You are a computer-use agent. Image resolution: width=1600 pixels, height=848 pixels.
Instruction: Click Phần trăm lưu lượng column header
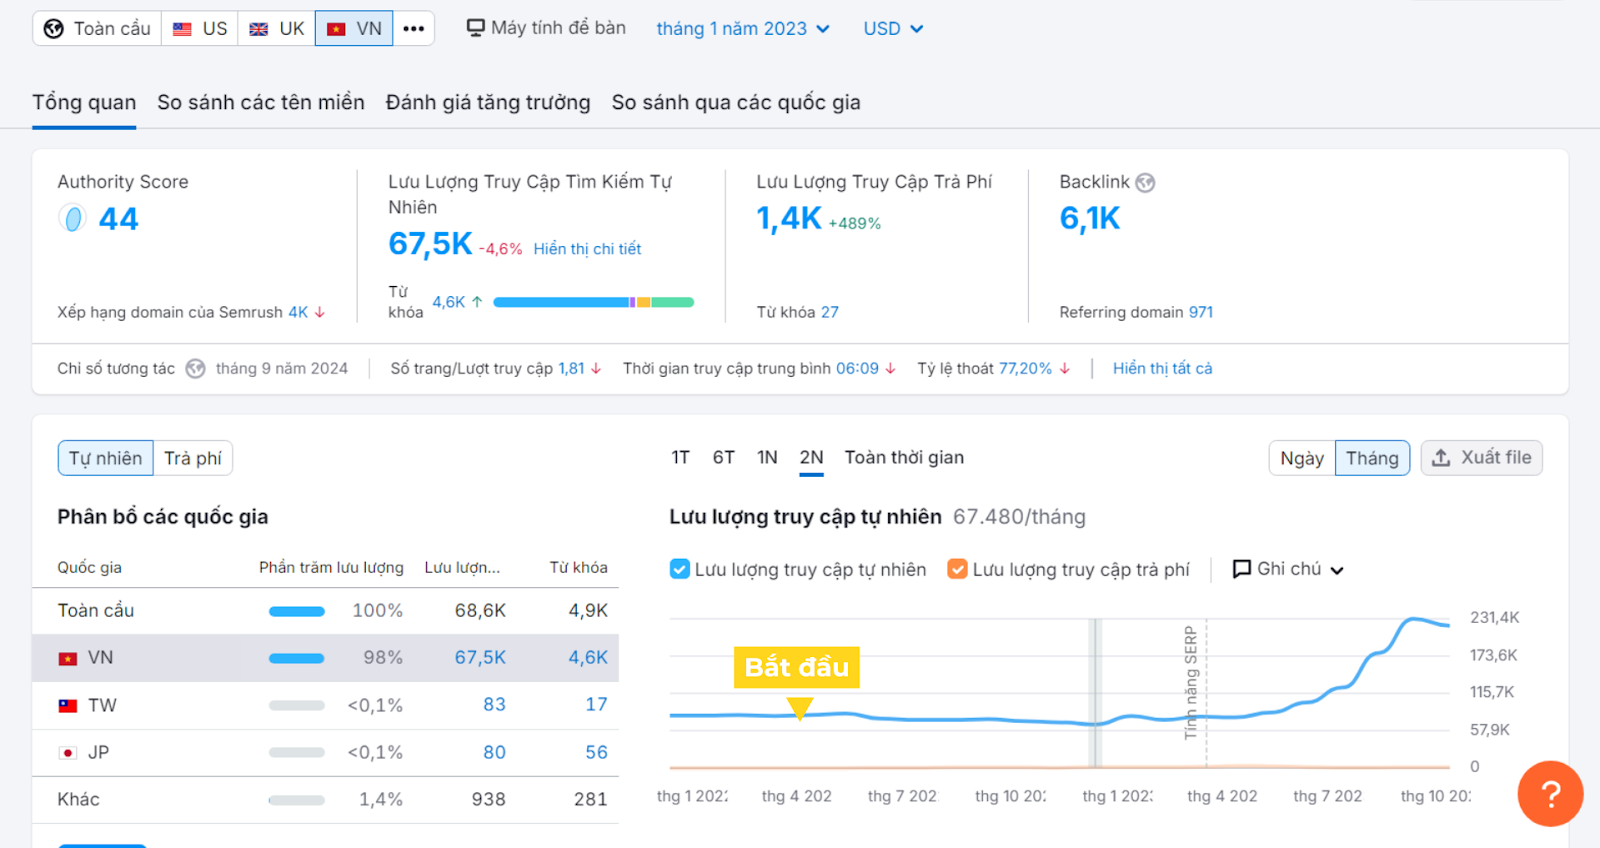click(x=331, y=568)
